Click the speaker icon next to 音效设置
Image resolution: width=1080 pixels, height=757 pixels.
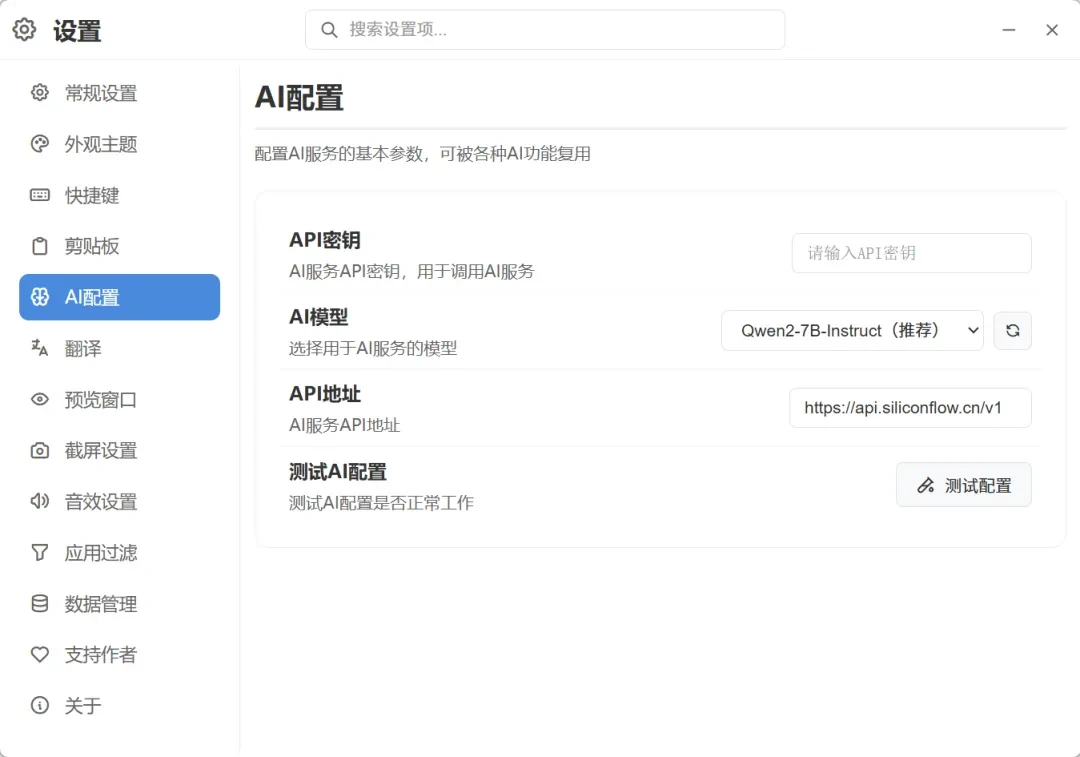point(40,501)
